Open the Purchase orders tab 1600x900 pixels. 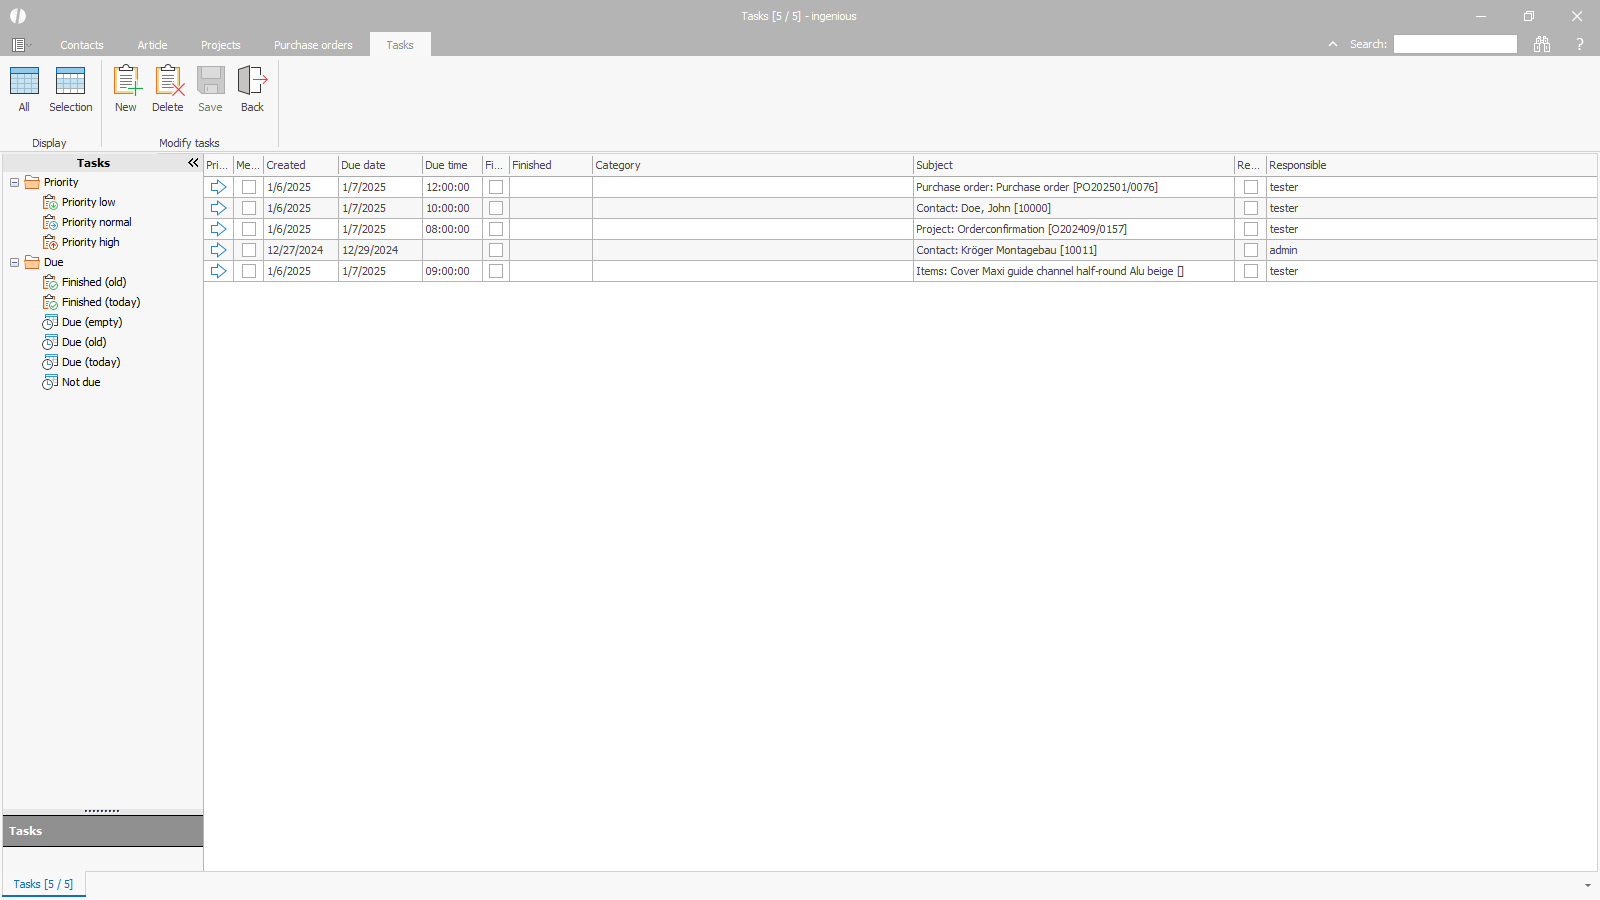click(x=313, y=45)
